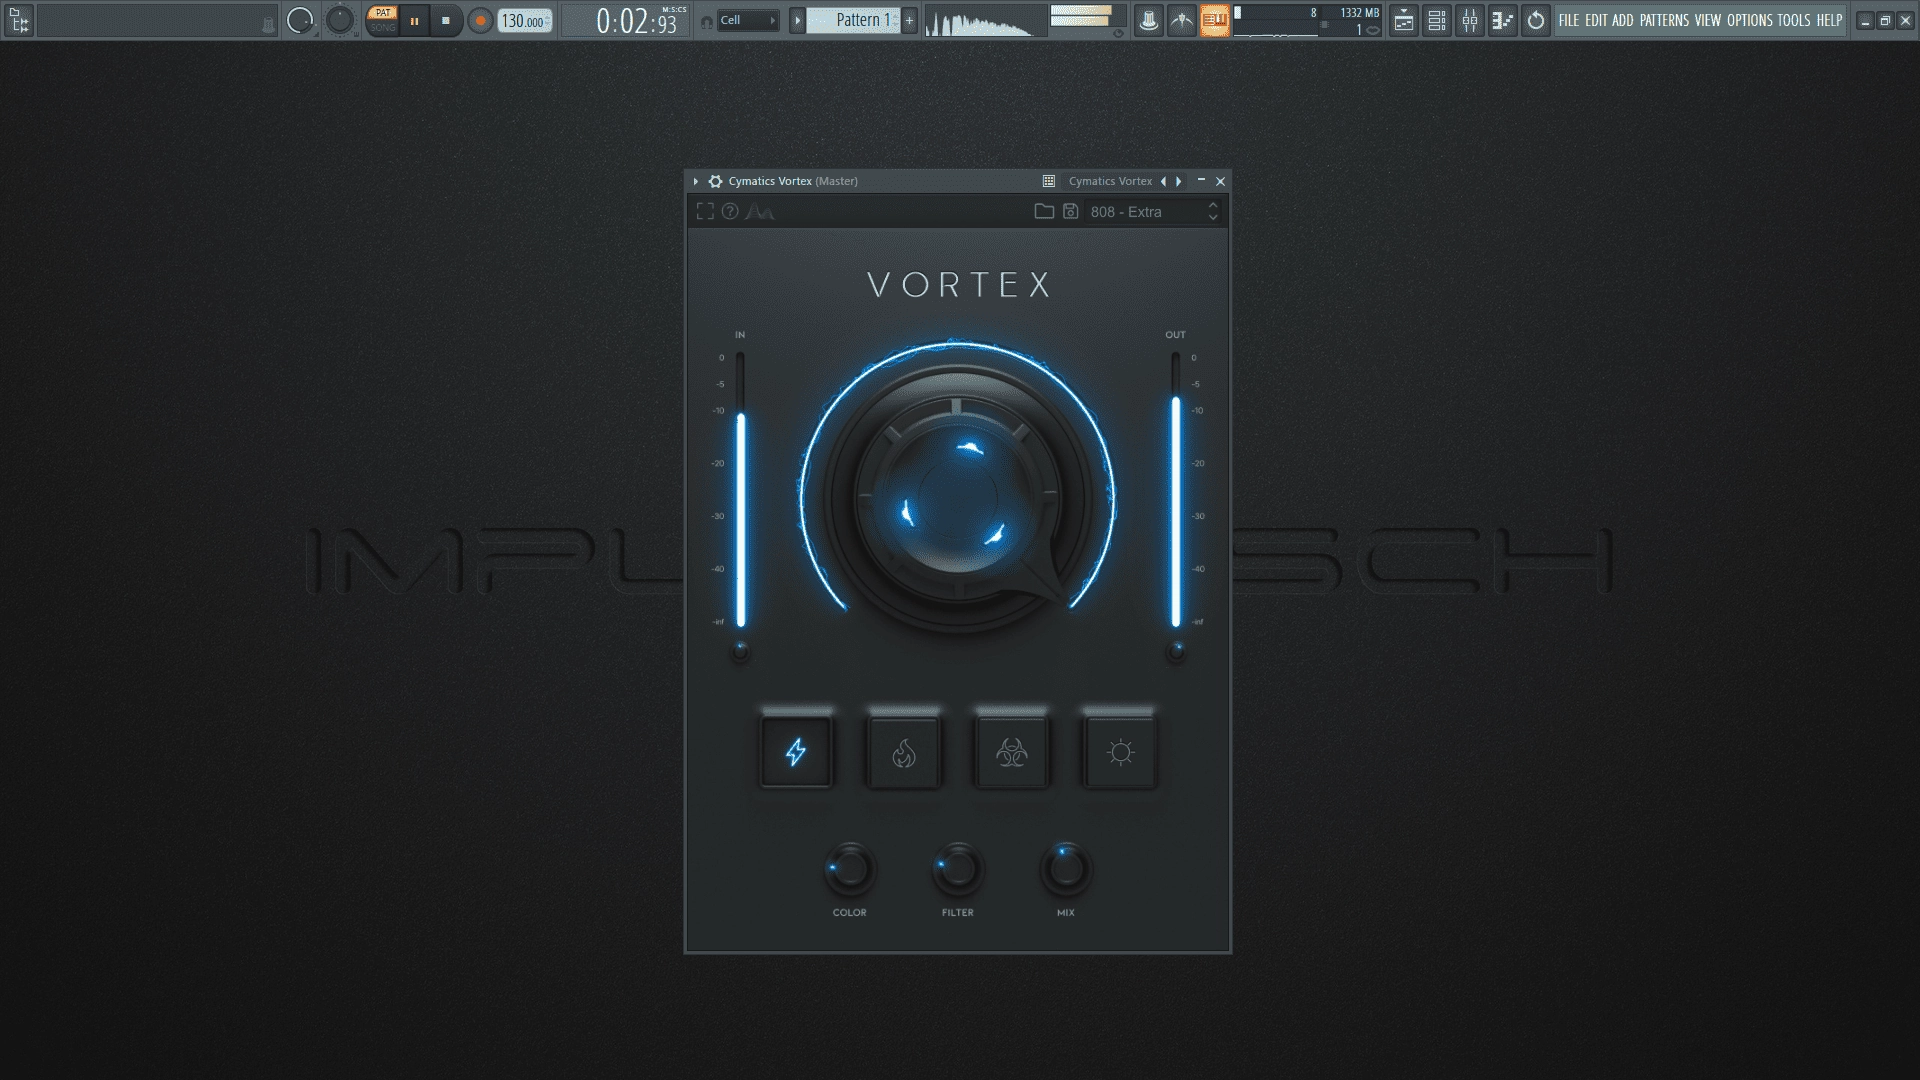Toggle the metronome icon
The image size is (1920, 1080).
click(x=1149, y=20)
